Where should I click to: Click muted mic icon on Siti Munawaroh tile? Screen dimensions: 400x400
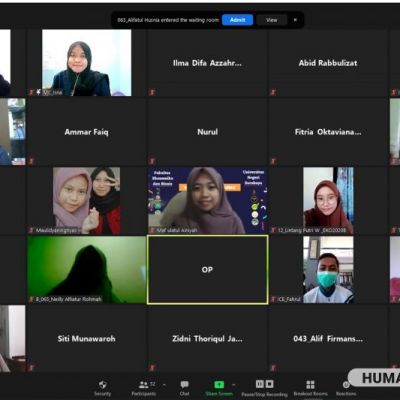pos(32,368)
